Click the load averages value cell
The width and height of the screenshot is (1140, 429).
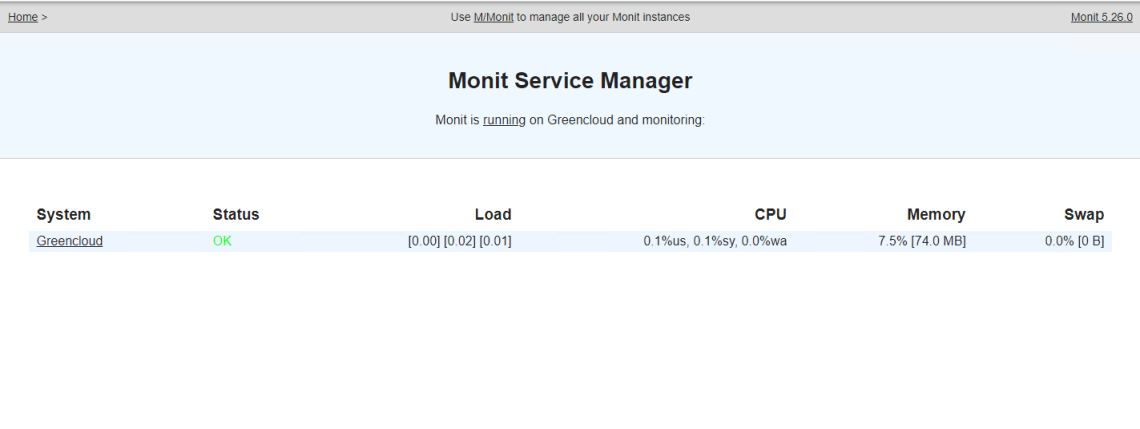459,241
